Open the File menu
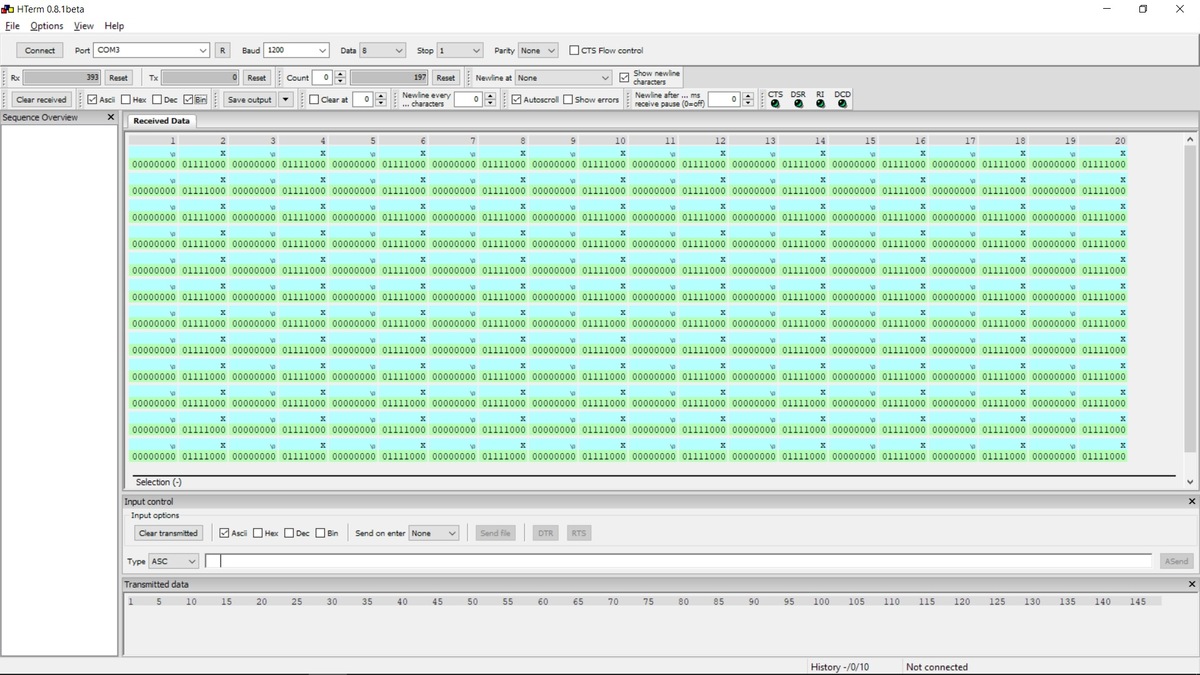 [x=12, y=26]
